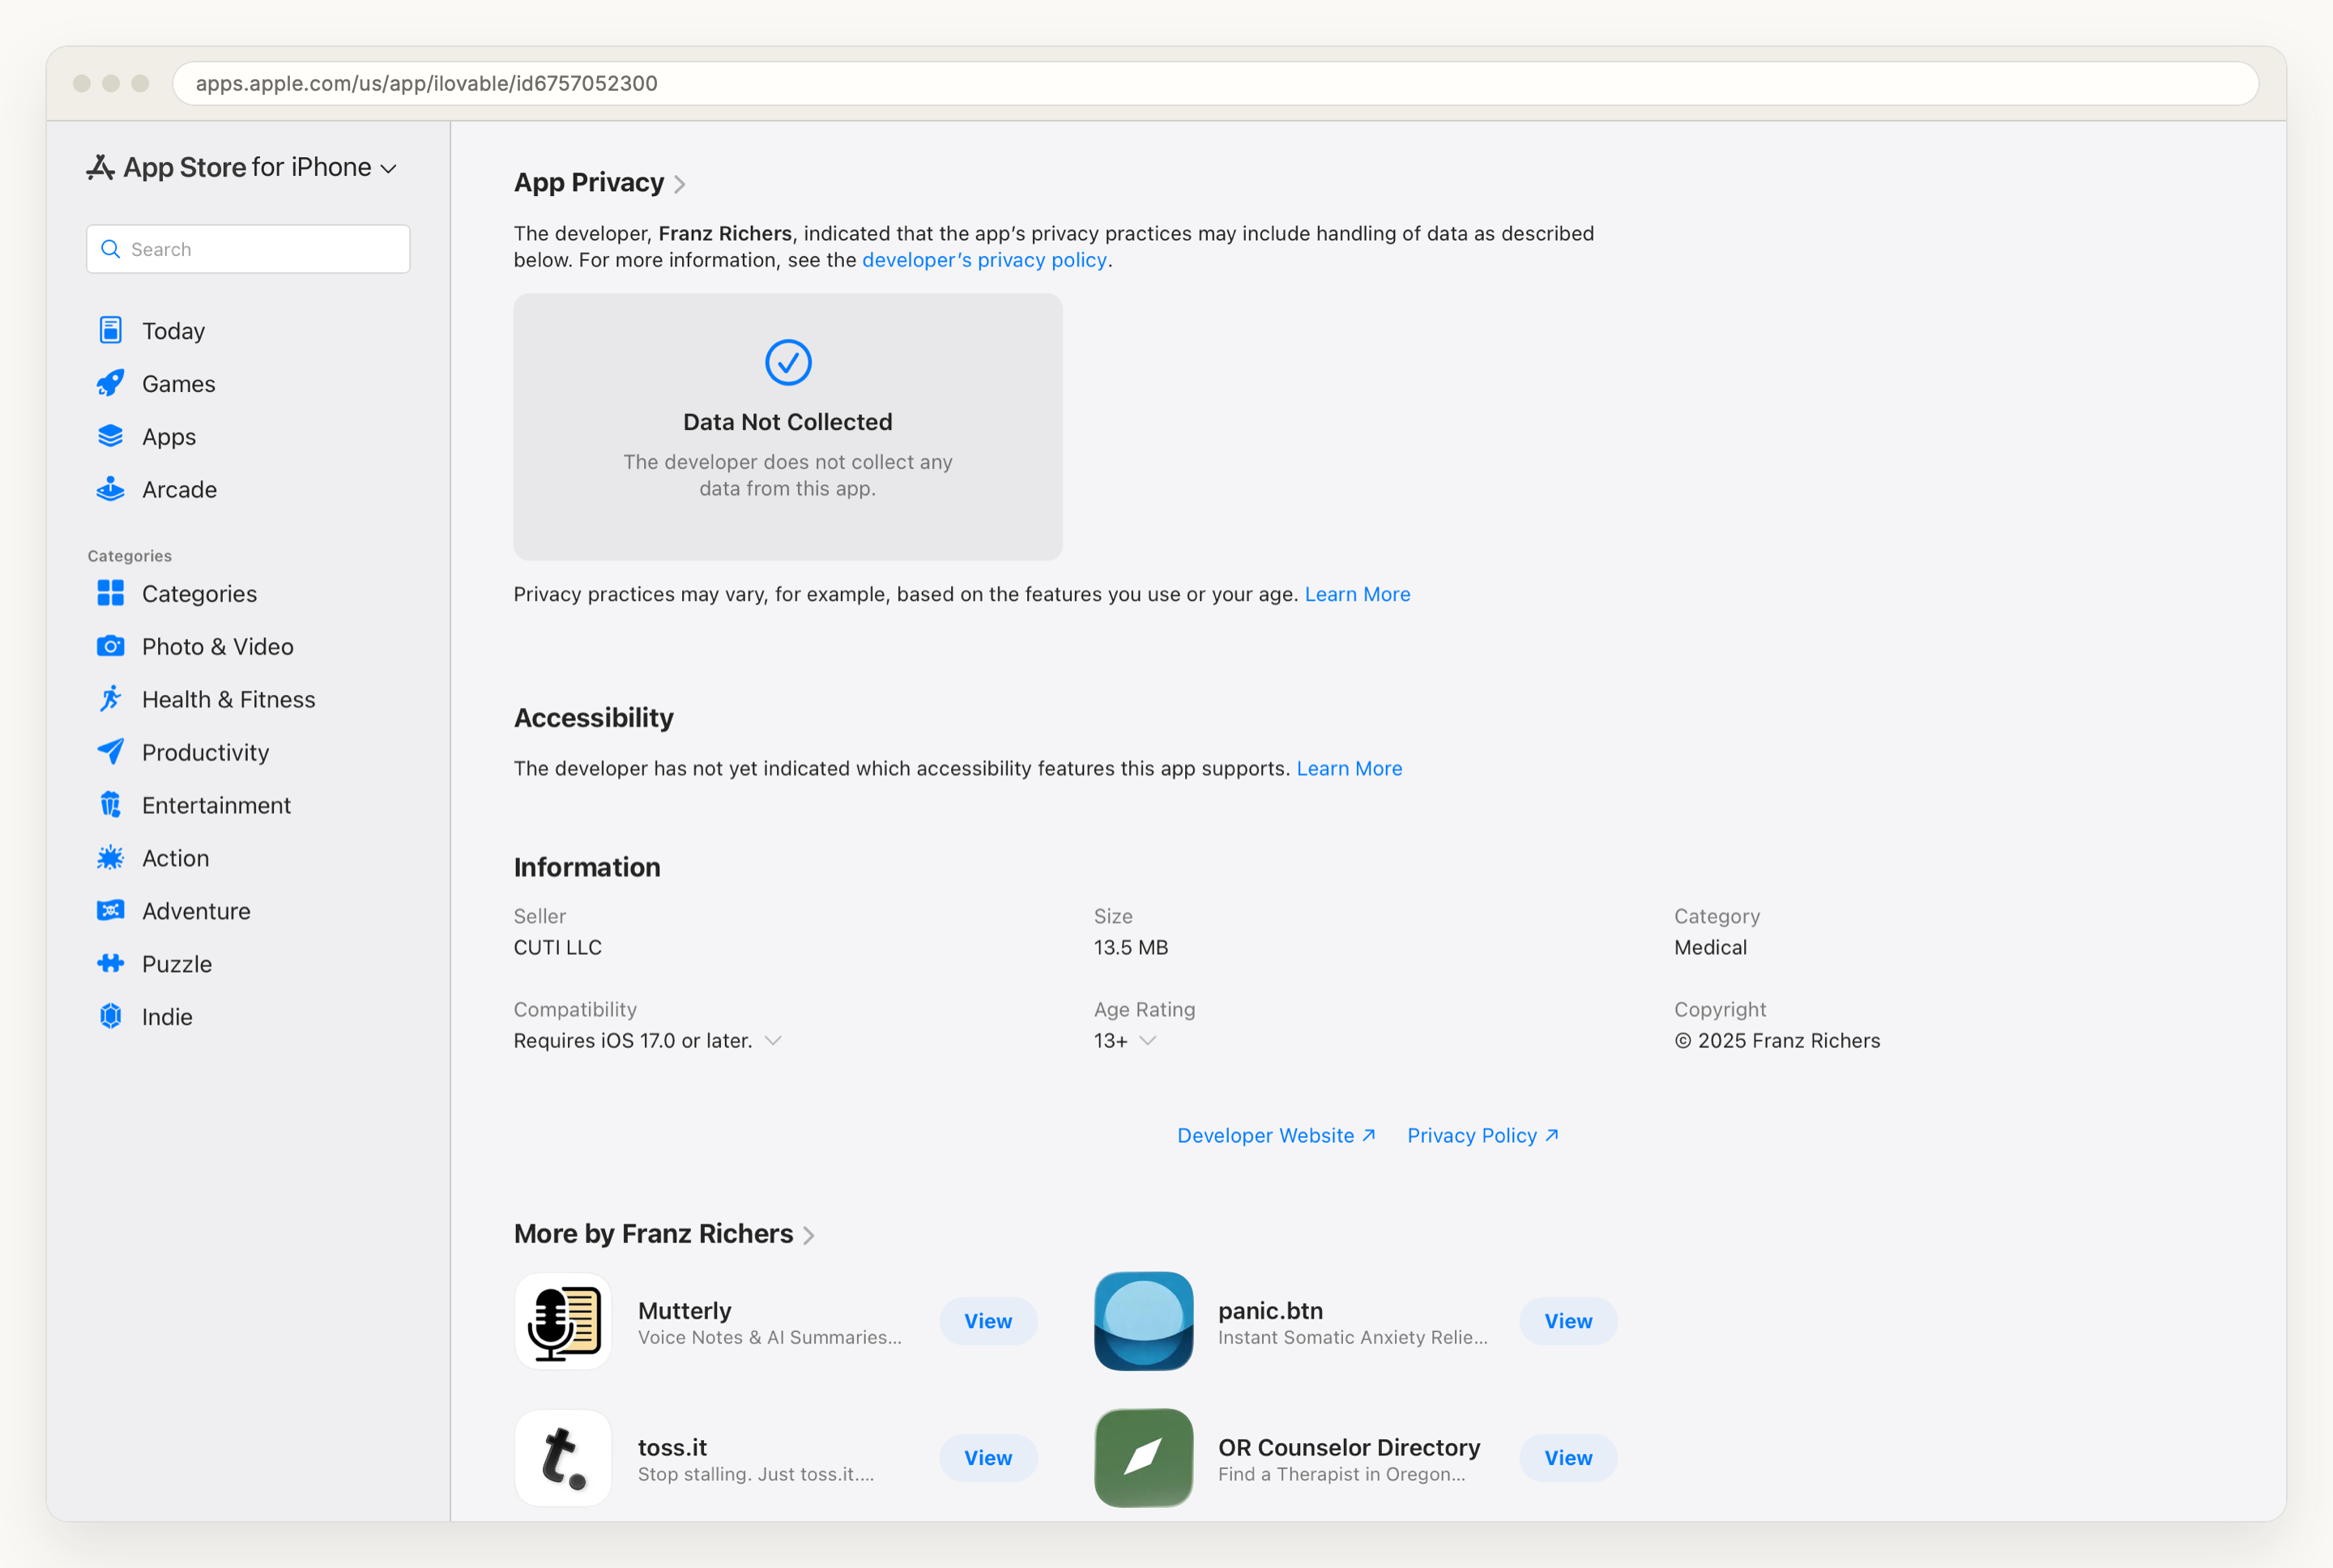Click the App Privacy heading
This screenshot has width=2333, height=1568.
589,182
